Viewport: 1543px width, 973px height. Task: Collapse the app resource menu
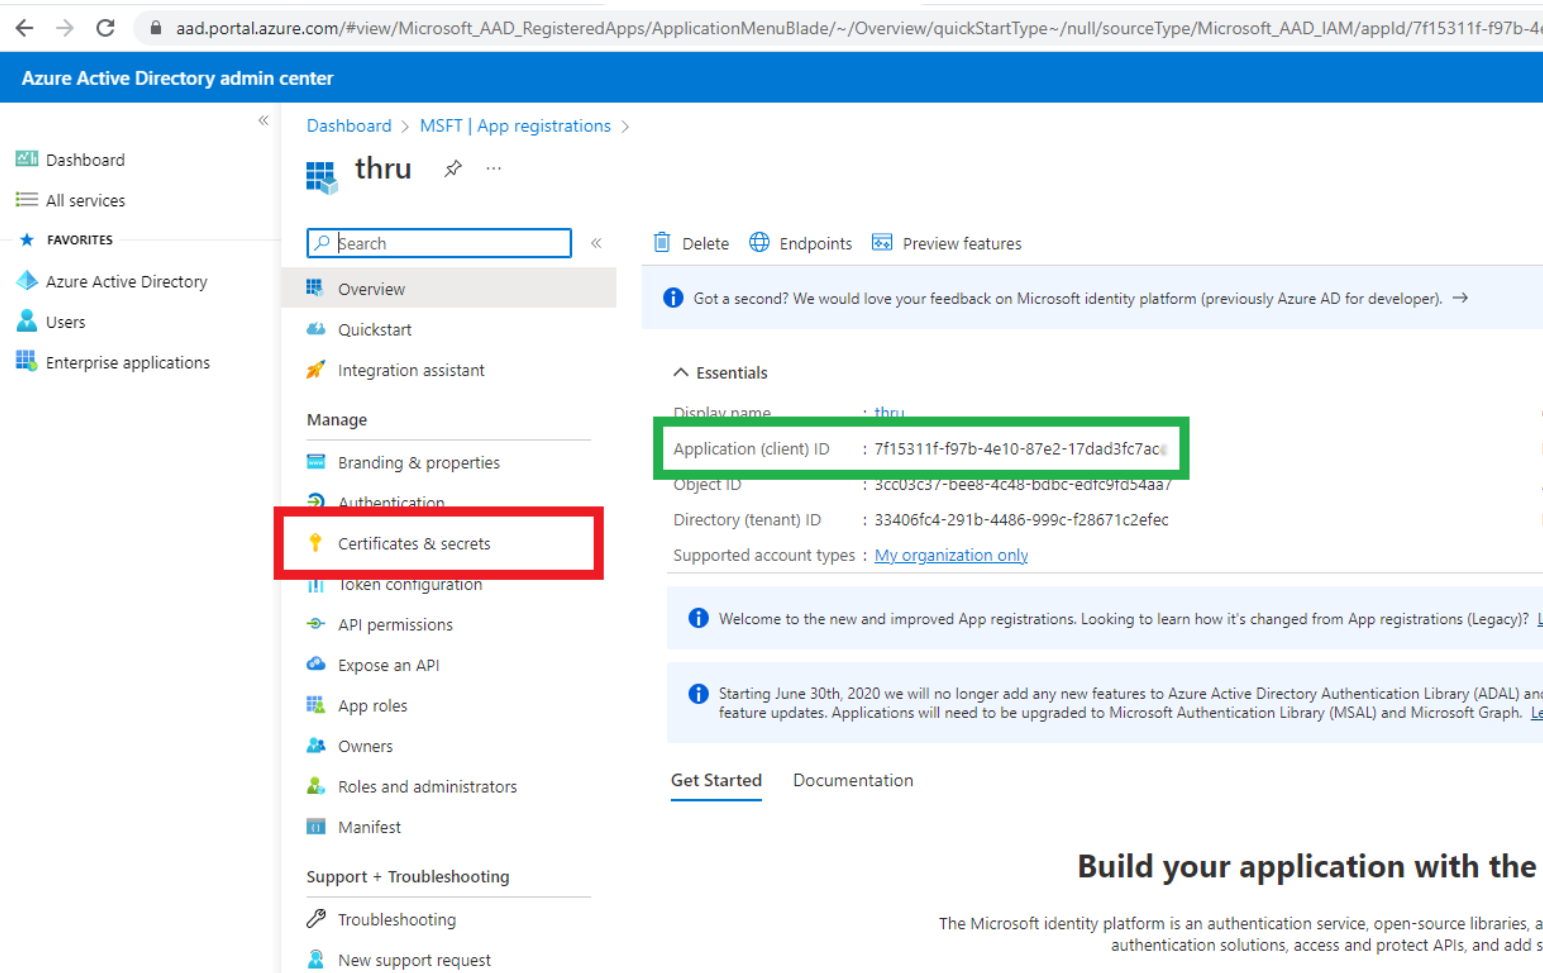(x=596, y=243)
